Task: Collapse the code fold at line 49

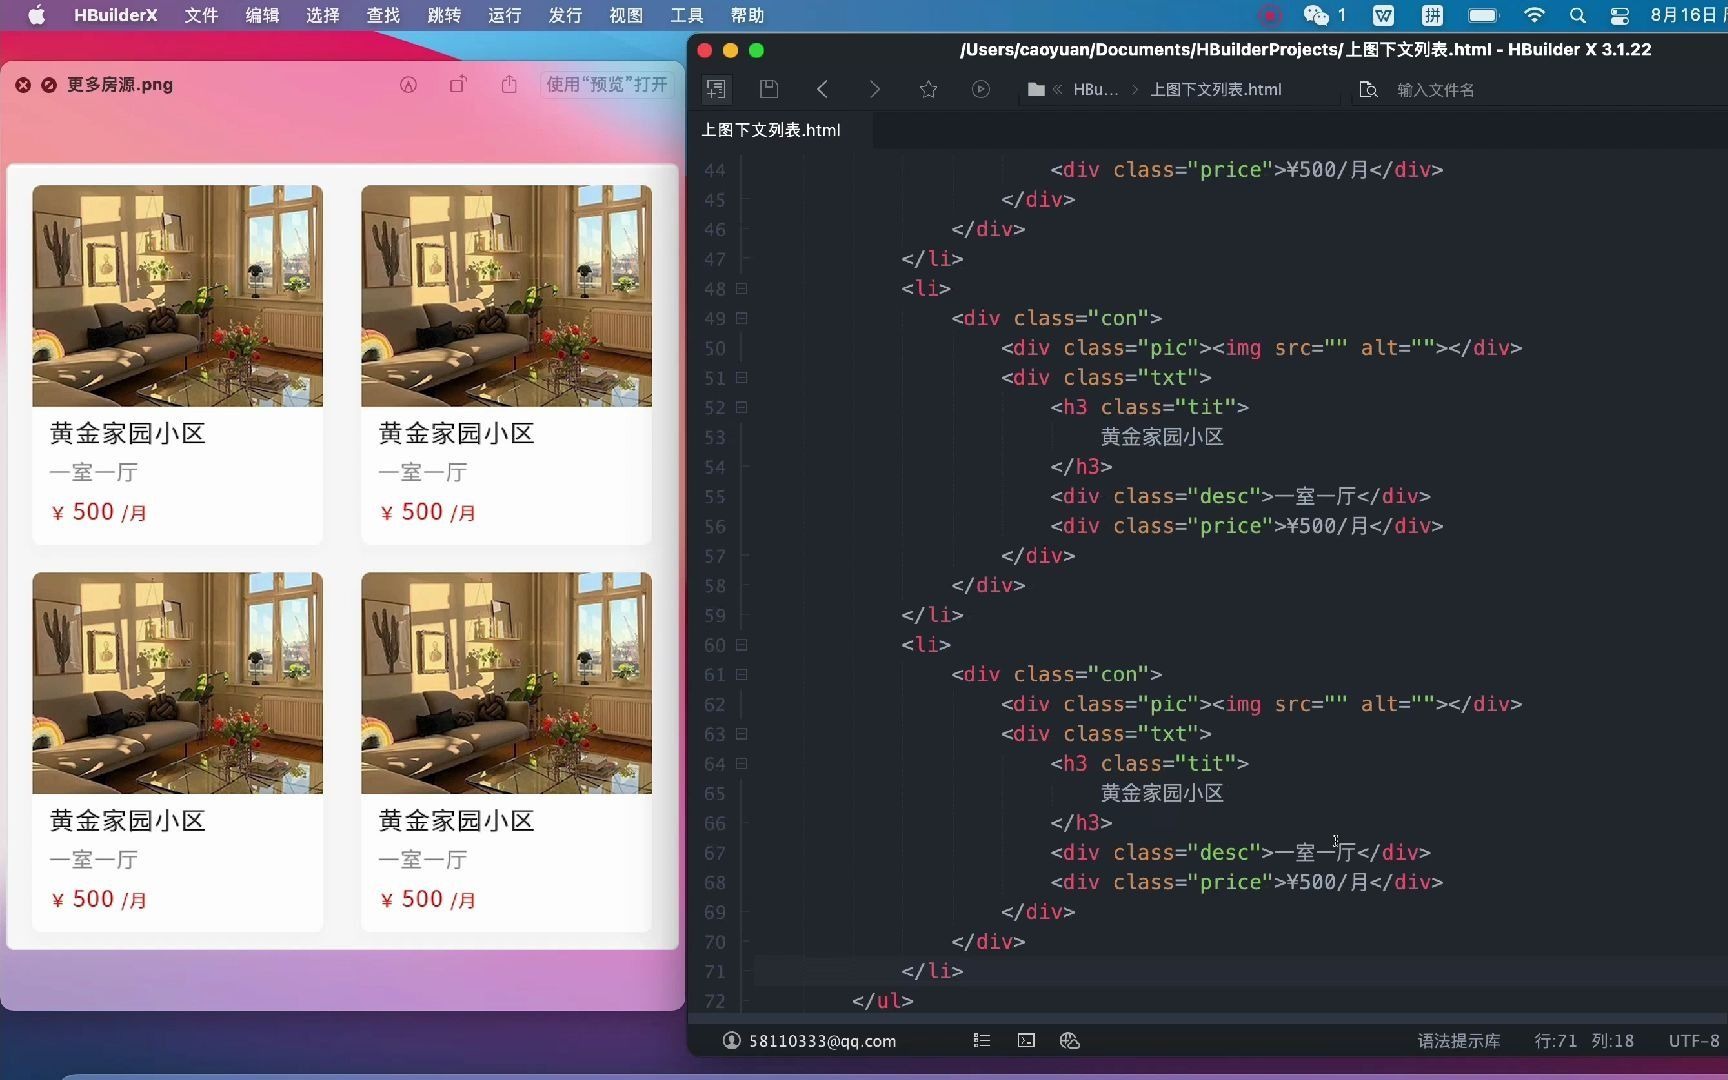Action: (742, 318)
